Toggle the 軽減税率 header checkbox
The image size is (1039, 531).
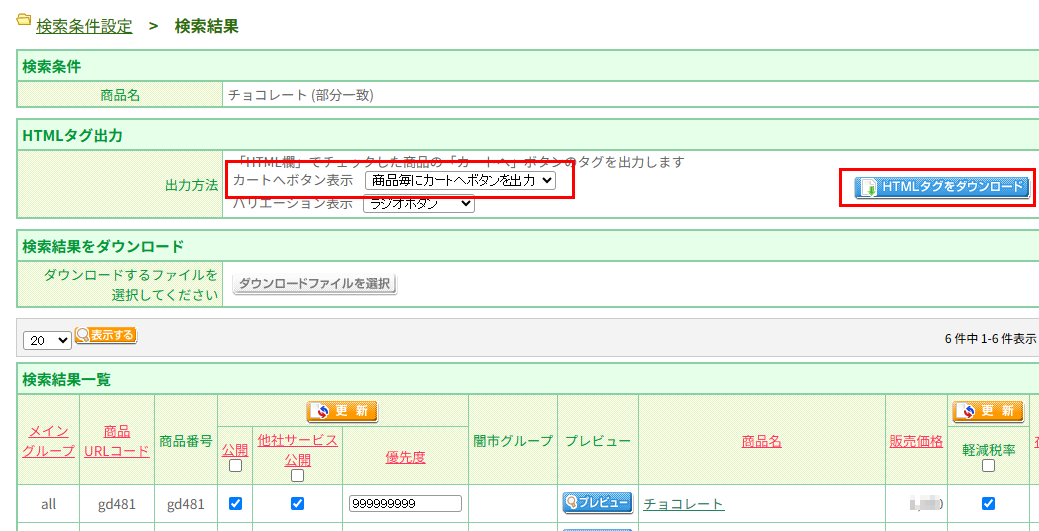[988, 466]
